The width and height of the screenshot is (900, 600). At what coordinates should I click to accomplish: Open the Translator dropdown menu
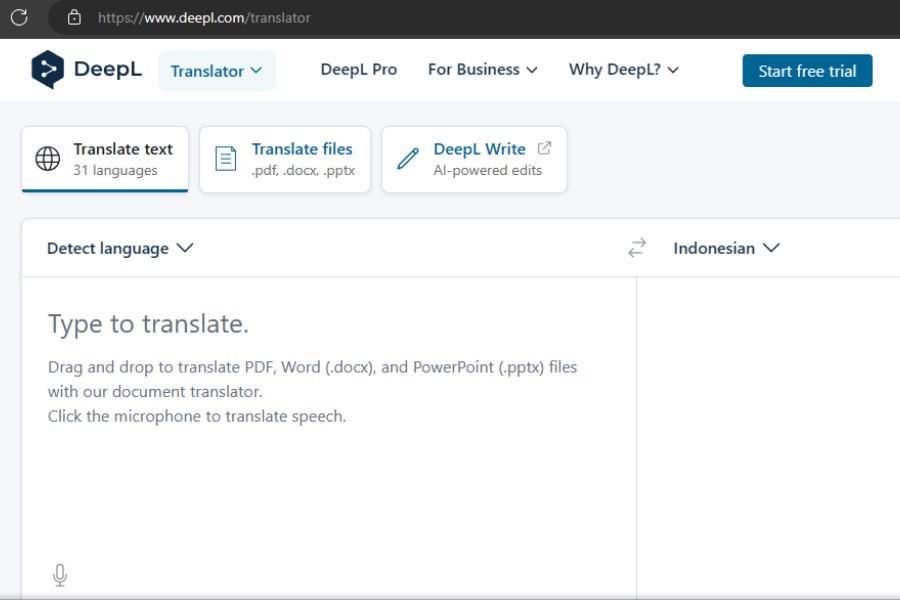(217, 71)
